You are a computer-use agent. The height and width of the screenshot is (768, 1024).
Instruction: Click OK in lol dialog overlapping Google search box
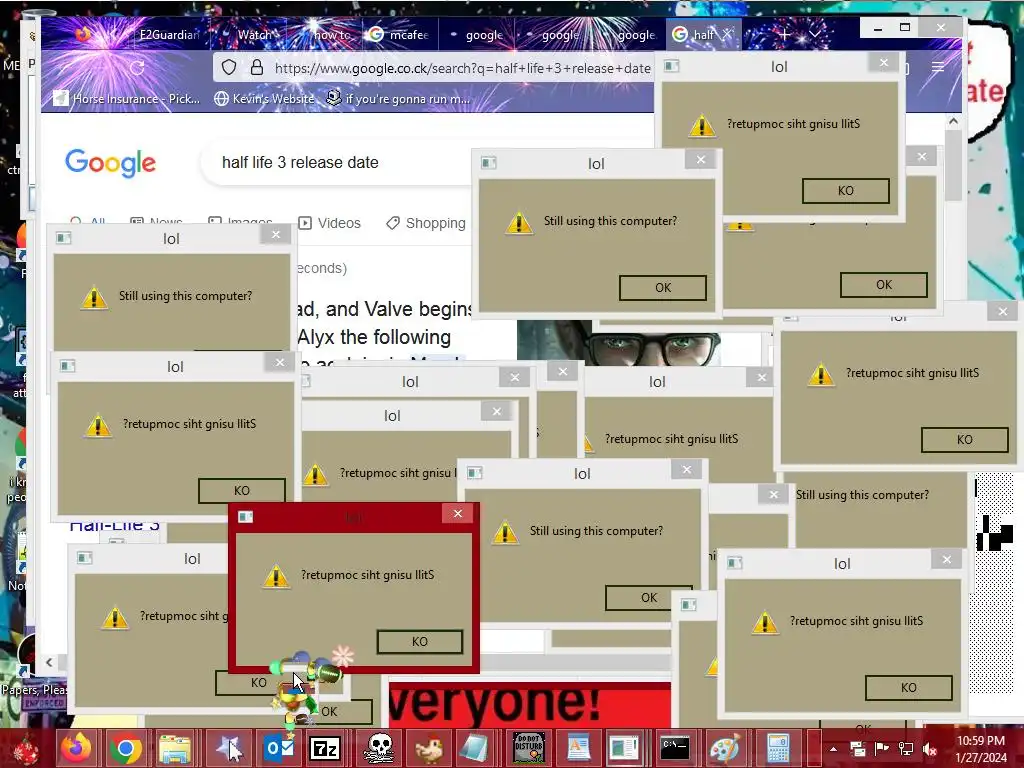point(662,288)
